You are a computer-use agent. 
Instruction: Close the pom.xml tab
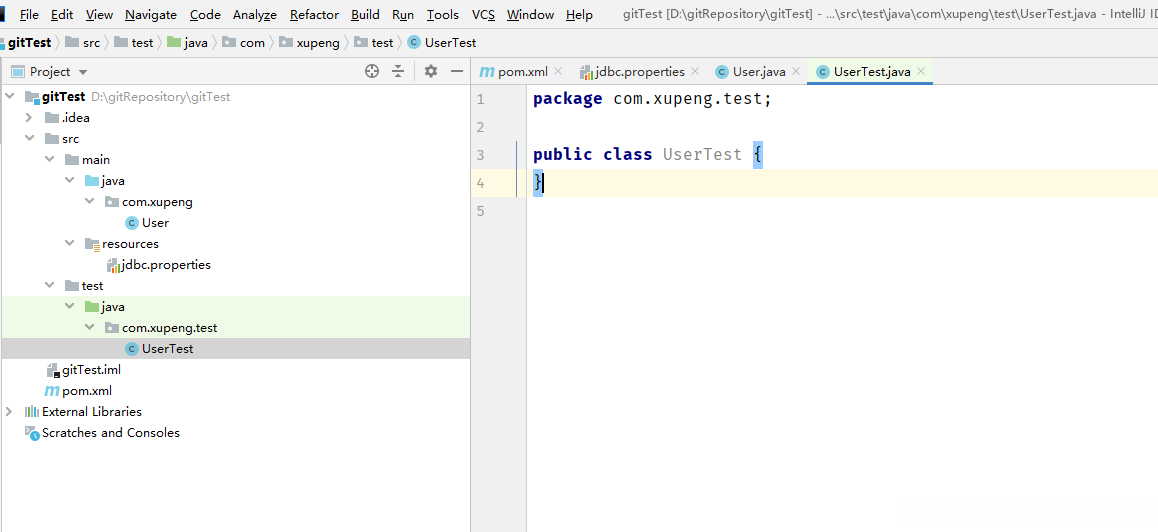(558, 72)
